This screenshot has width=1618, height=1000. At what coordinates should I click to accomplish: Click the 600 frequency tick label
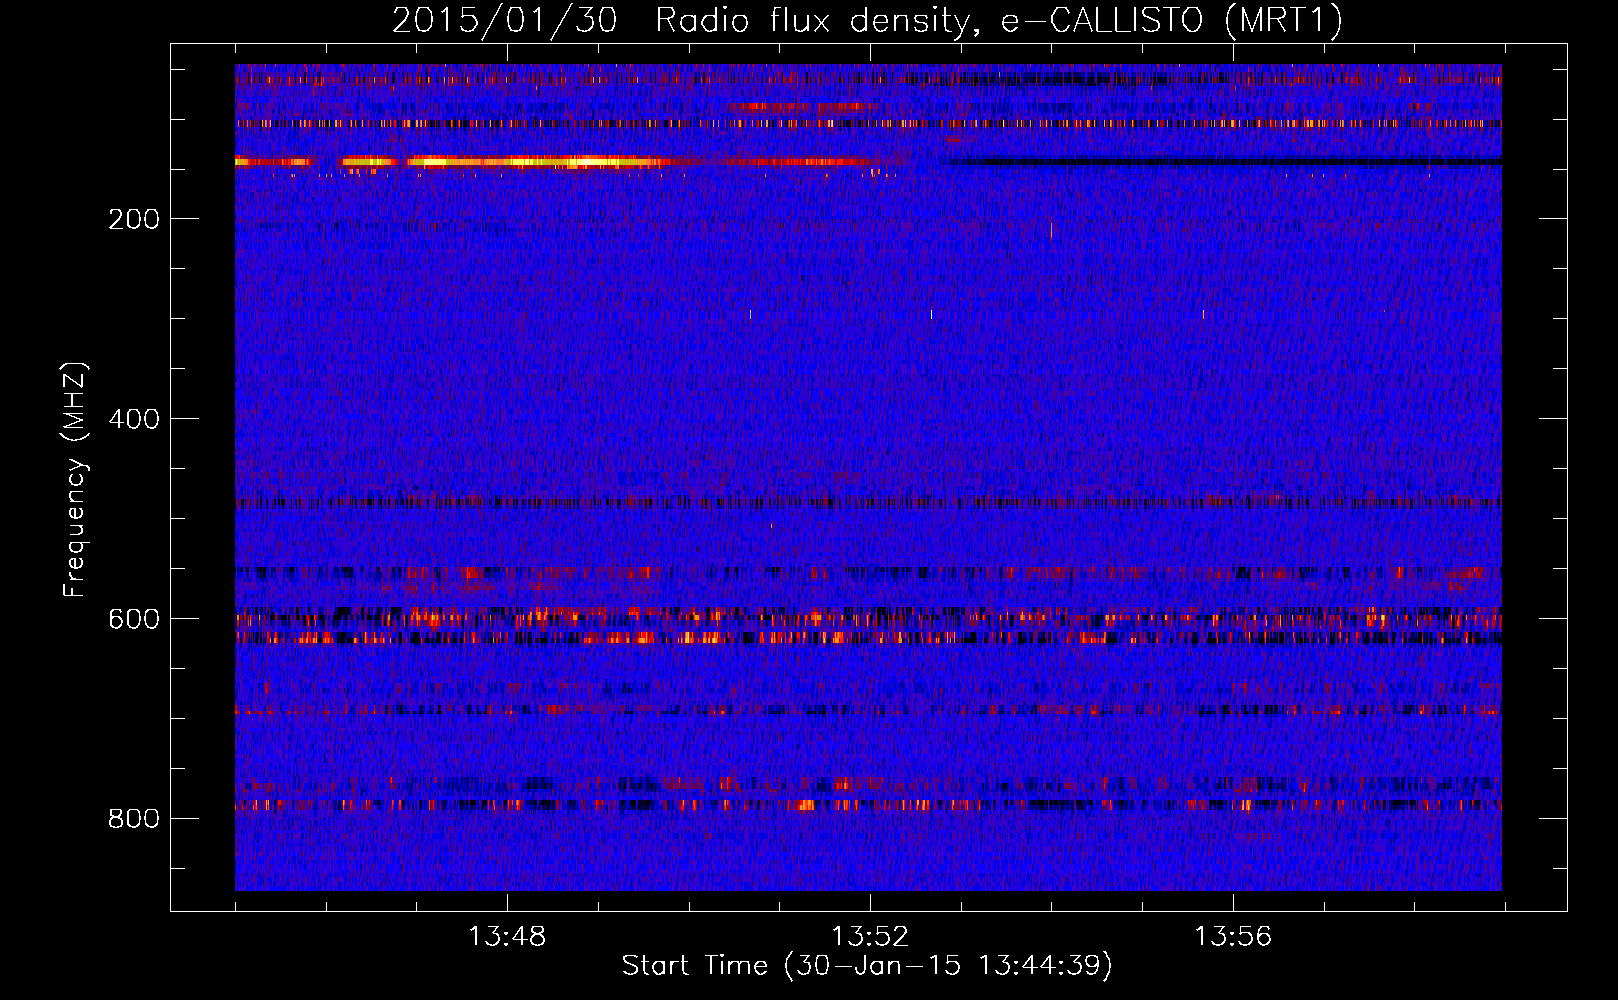(x=134, y=619)
